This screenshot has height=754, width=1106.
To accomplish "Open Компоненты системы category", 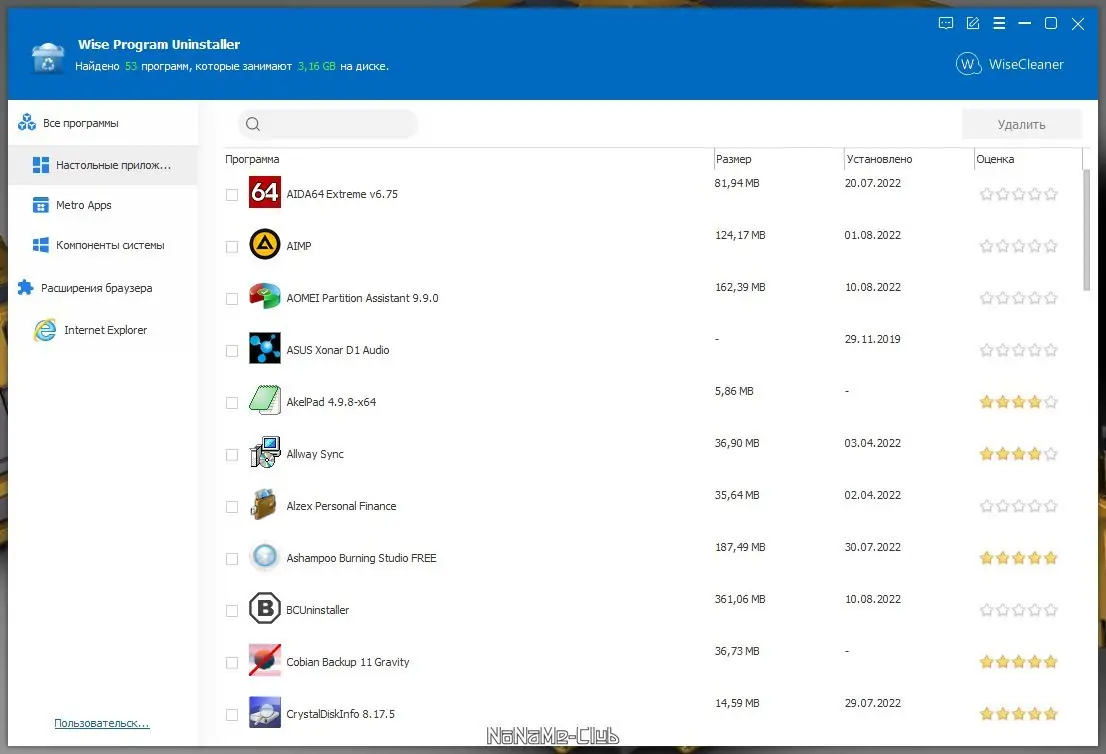I will [x=103, y=245].
